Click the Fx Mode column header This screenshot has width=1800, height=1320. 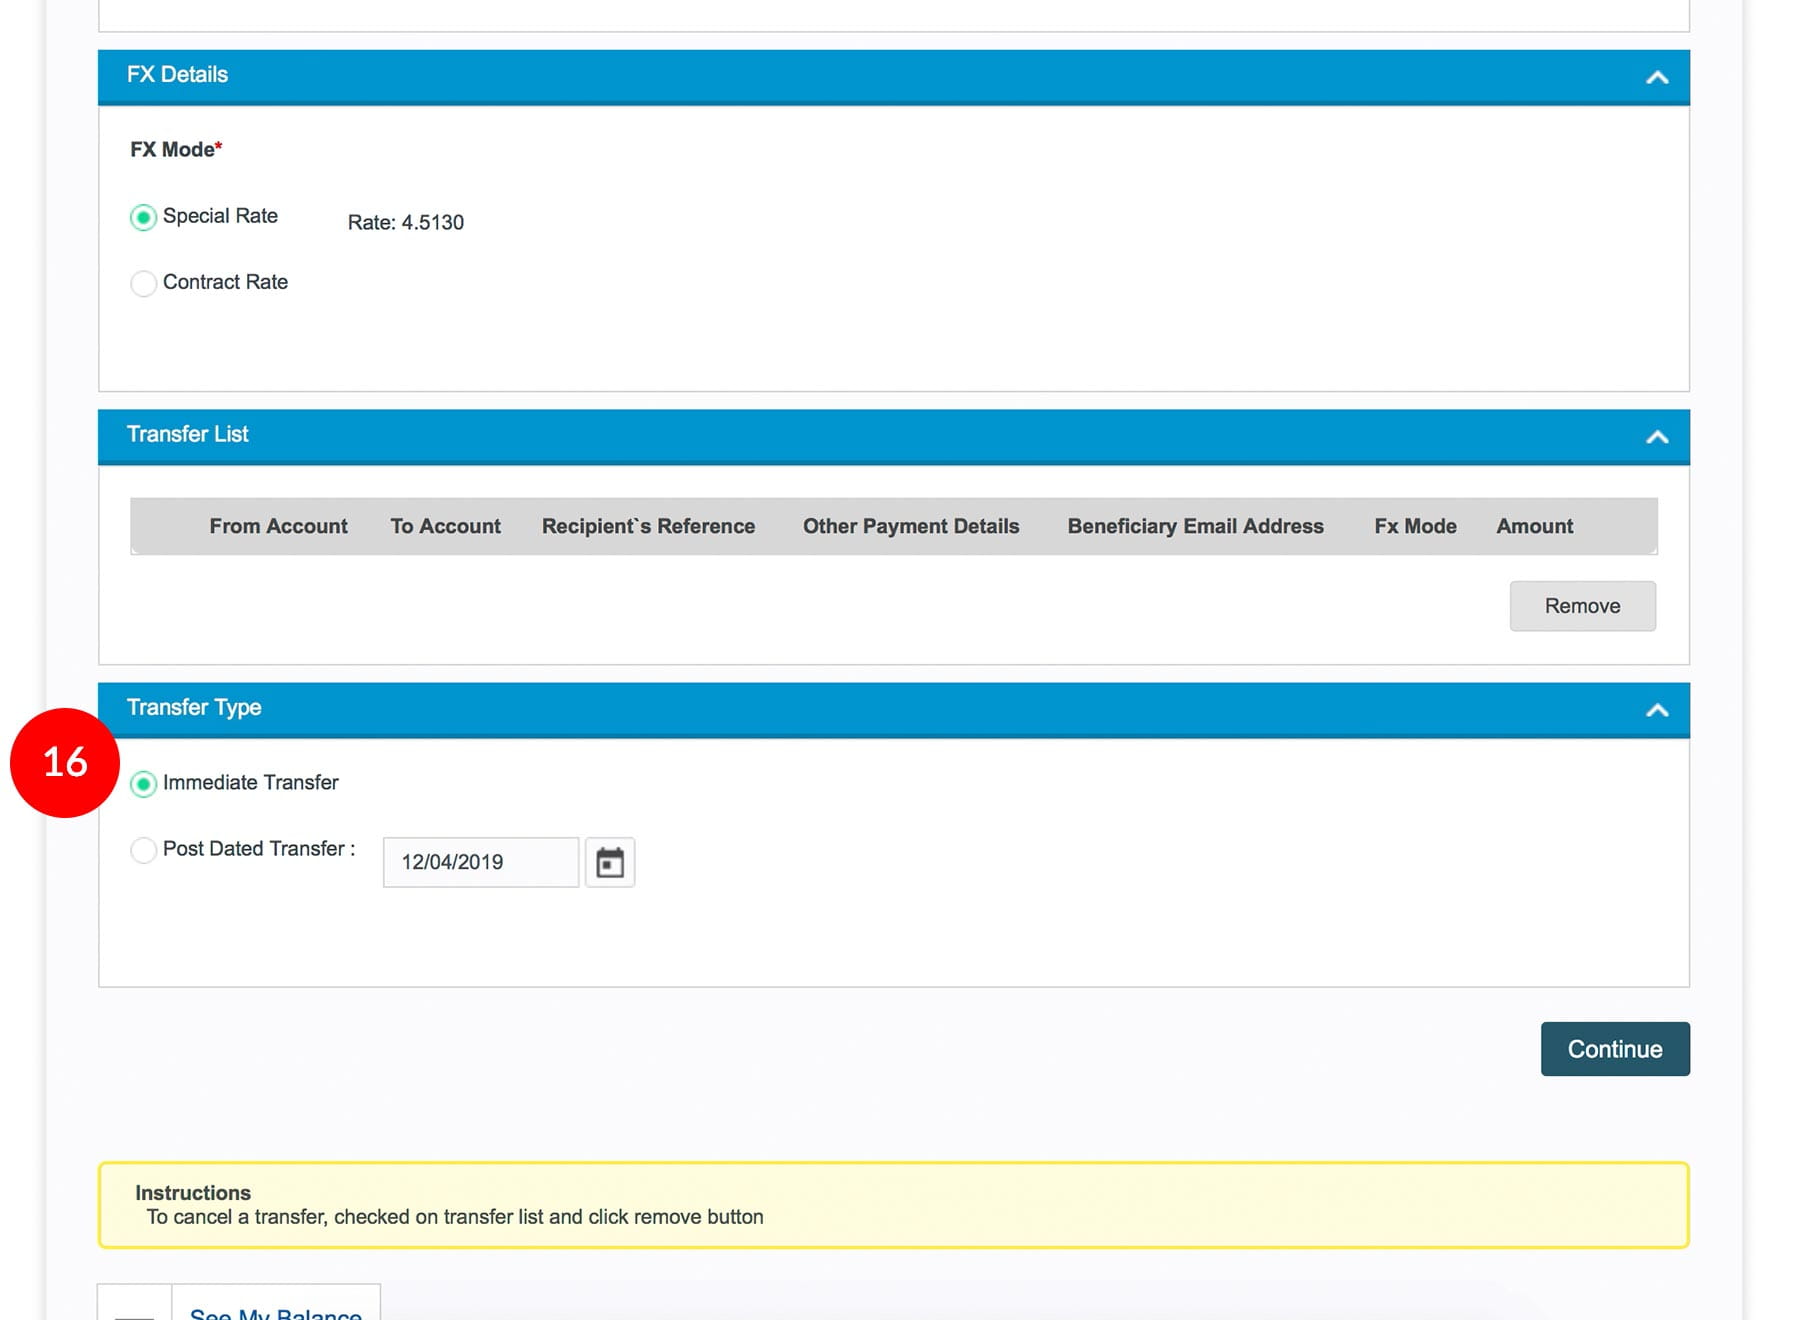(x=1414, y=526)
